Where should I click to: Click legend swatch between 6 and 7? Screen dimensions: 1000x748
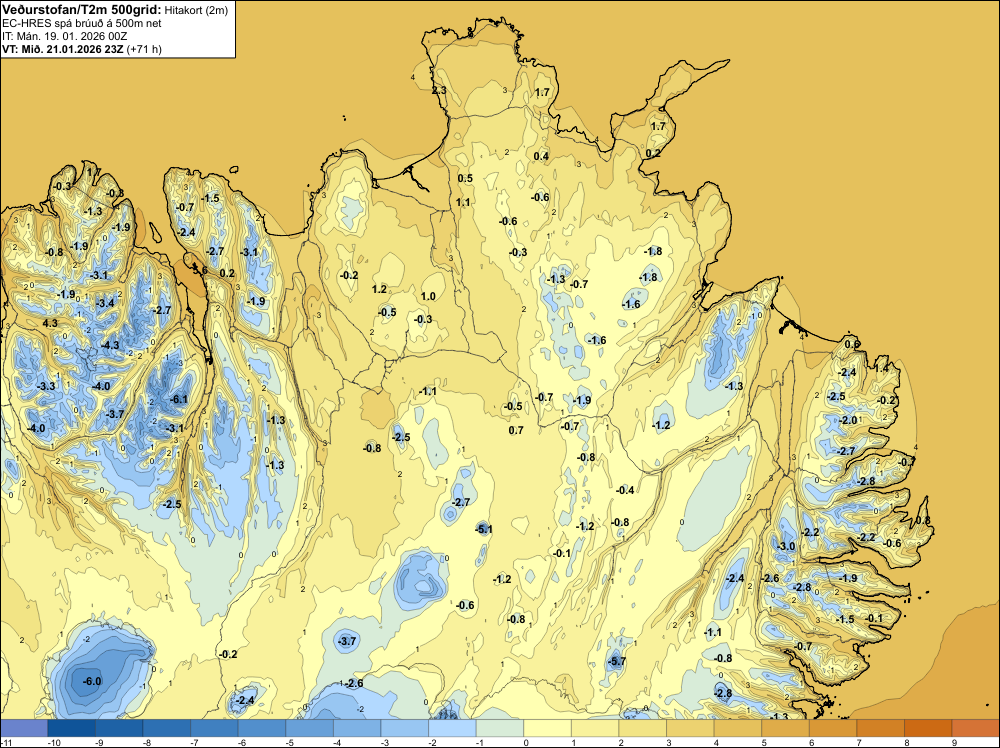pyautogui.click(x=833, y=728)
